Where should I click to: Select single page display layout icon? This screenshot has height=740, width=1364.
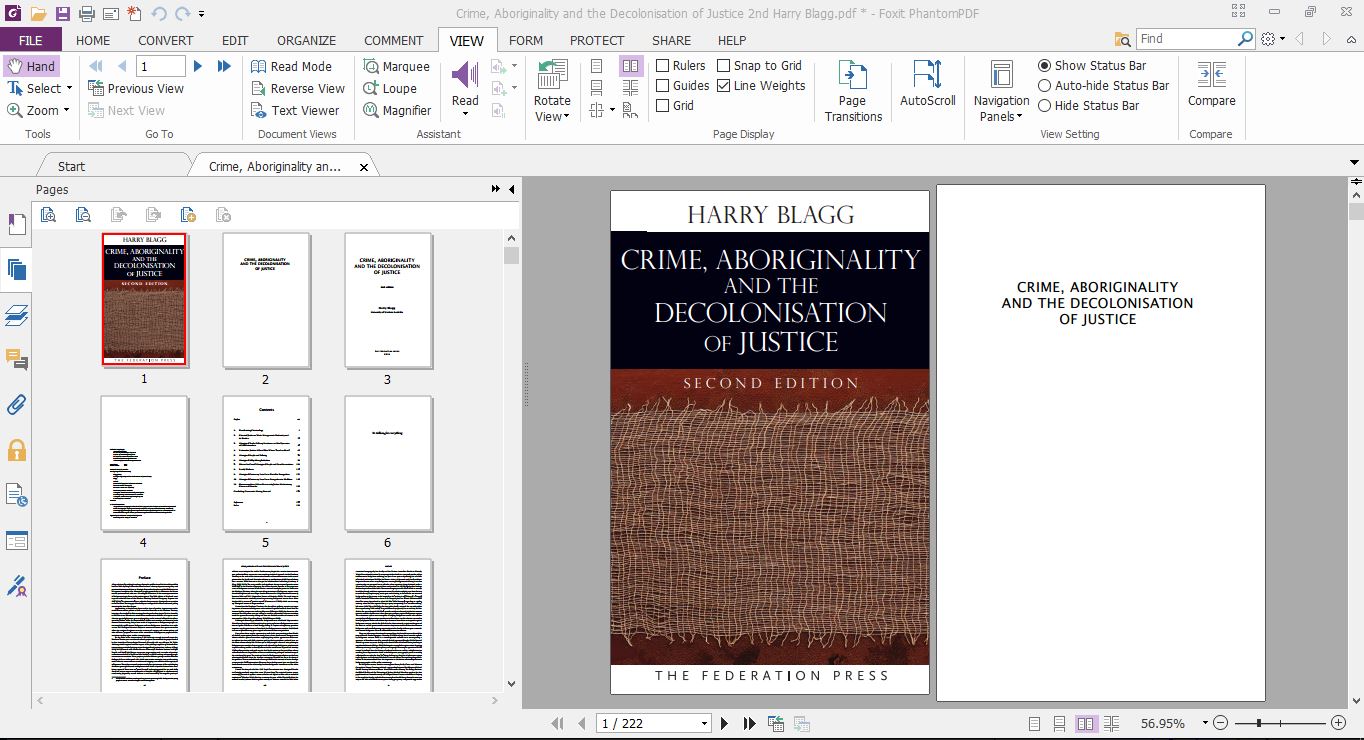[x=596, y=66]
